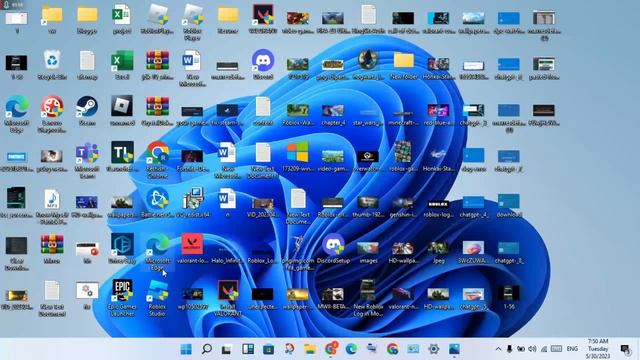
Task: Select the chatgpt-_5_ image file
Action: pyautogui.click(x=473, y=298)
